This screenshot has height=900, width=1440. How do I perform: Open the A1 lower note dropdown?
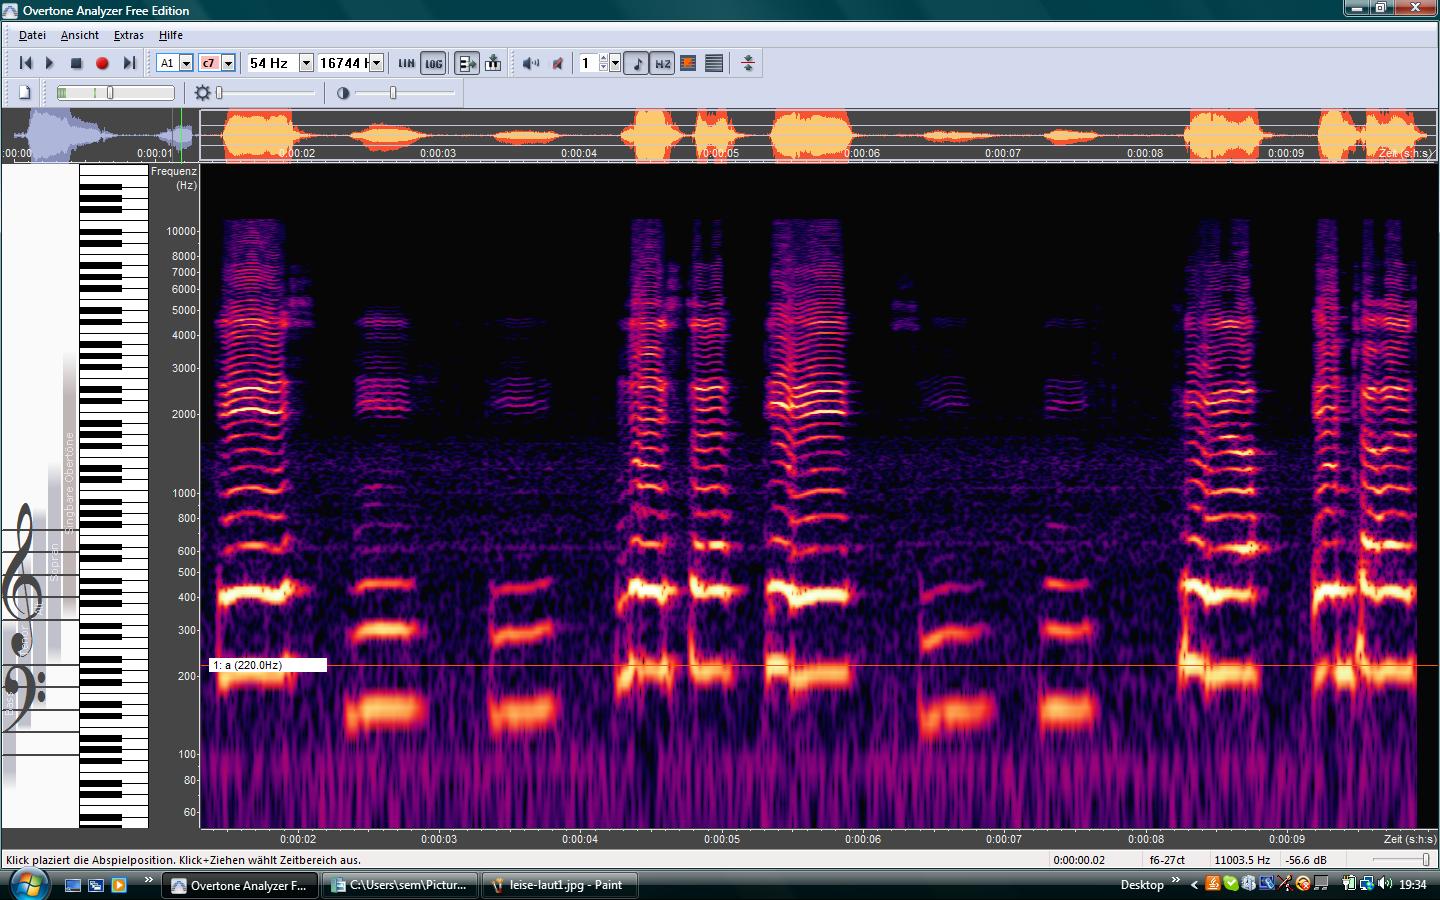pyautogui.click(x=186, y=63)
